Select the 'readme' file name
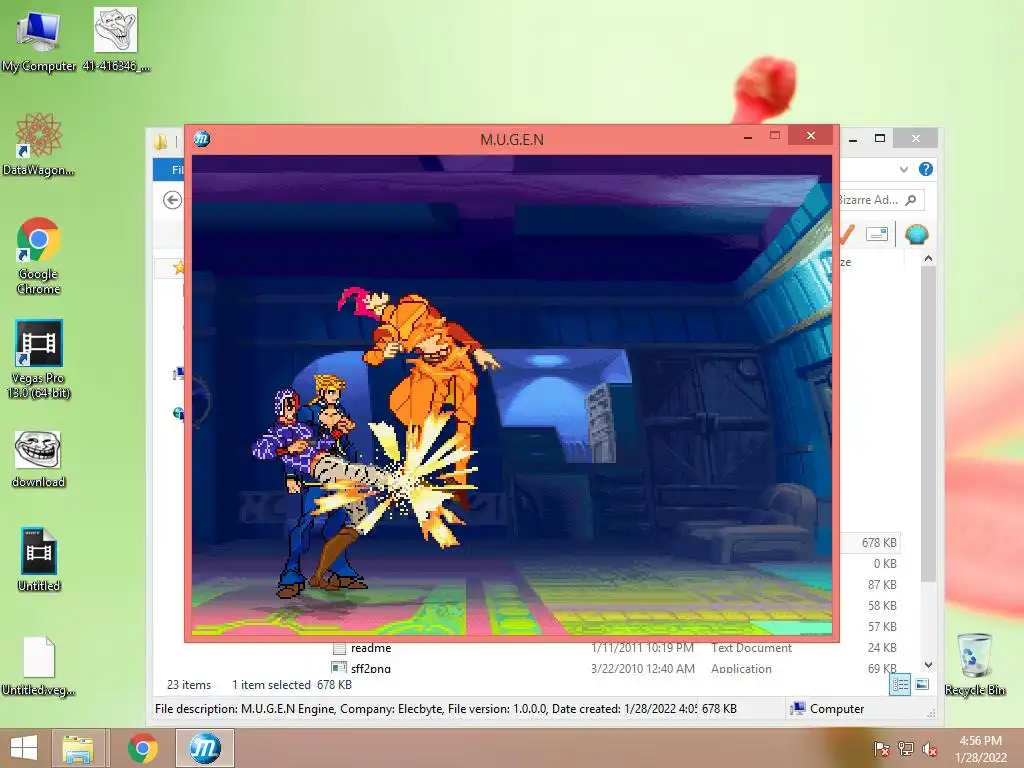 pos(371,648)
